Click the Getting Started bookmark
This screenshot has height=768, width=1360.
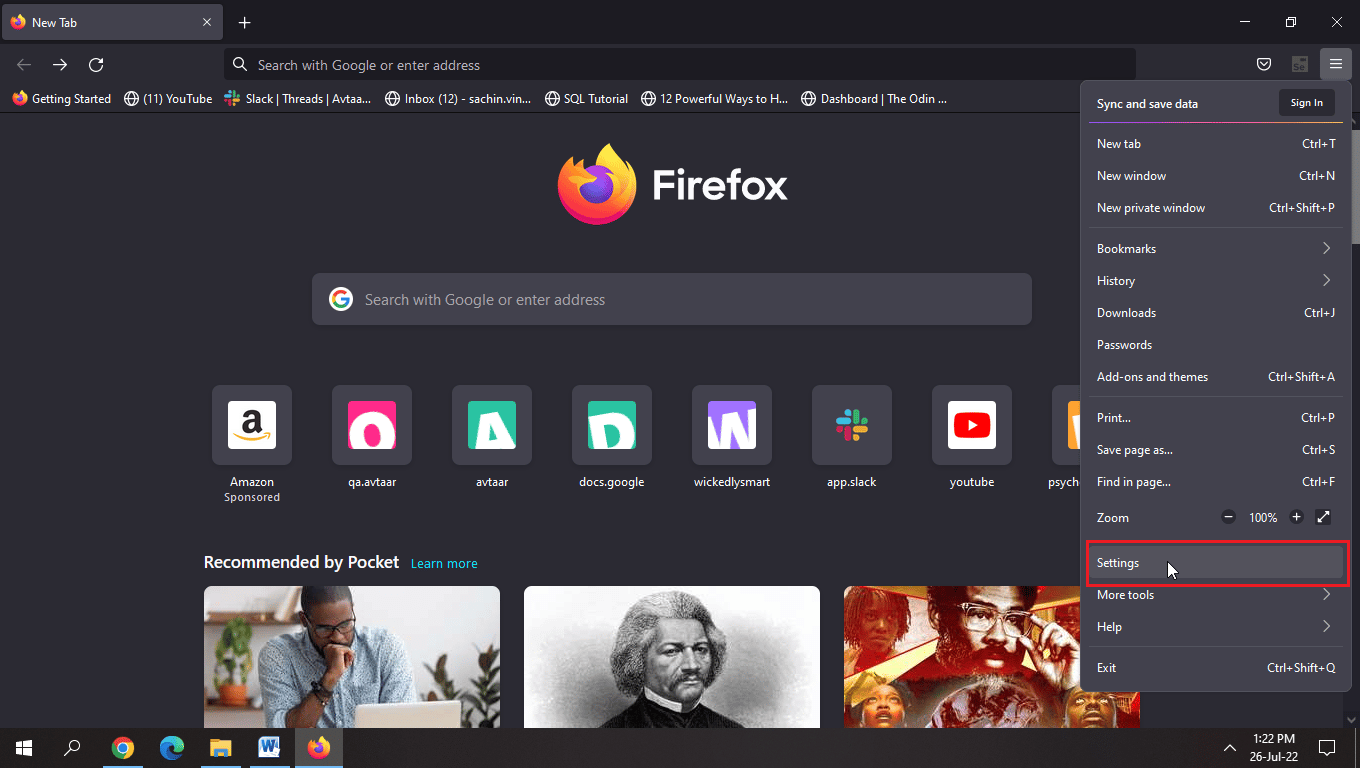click(x=61, y=98)
